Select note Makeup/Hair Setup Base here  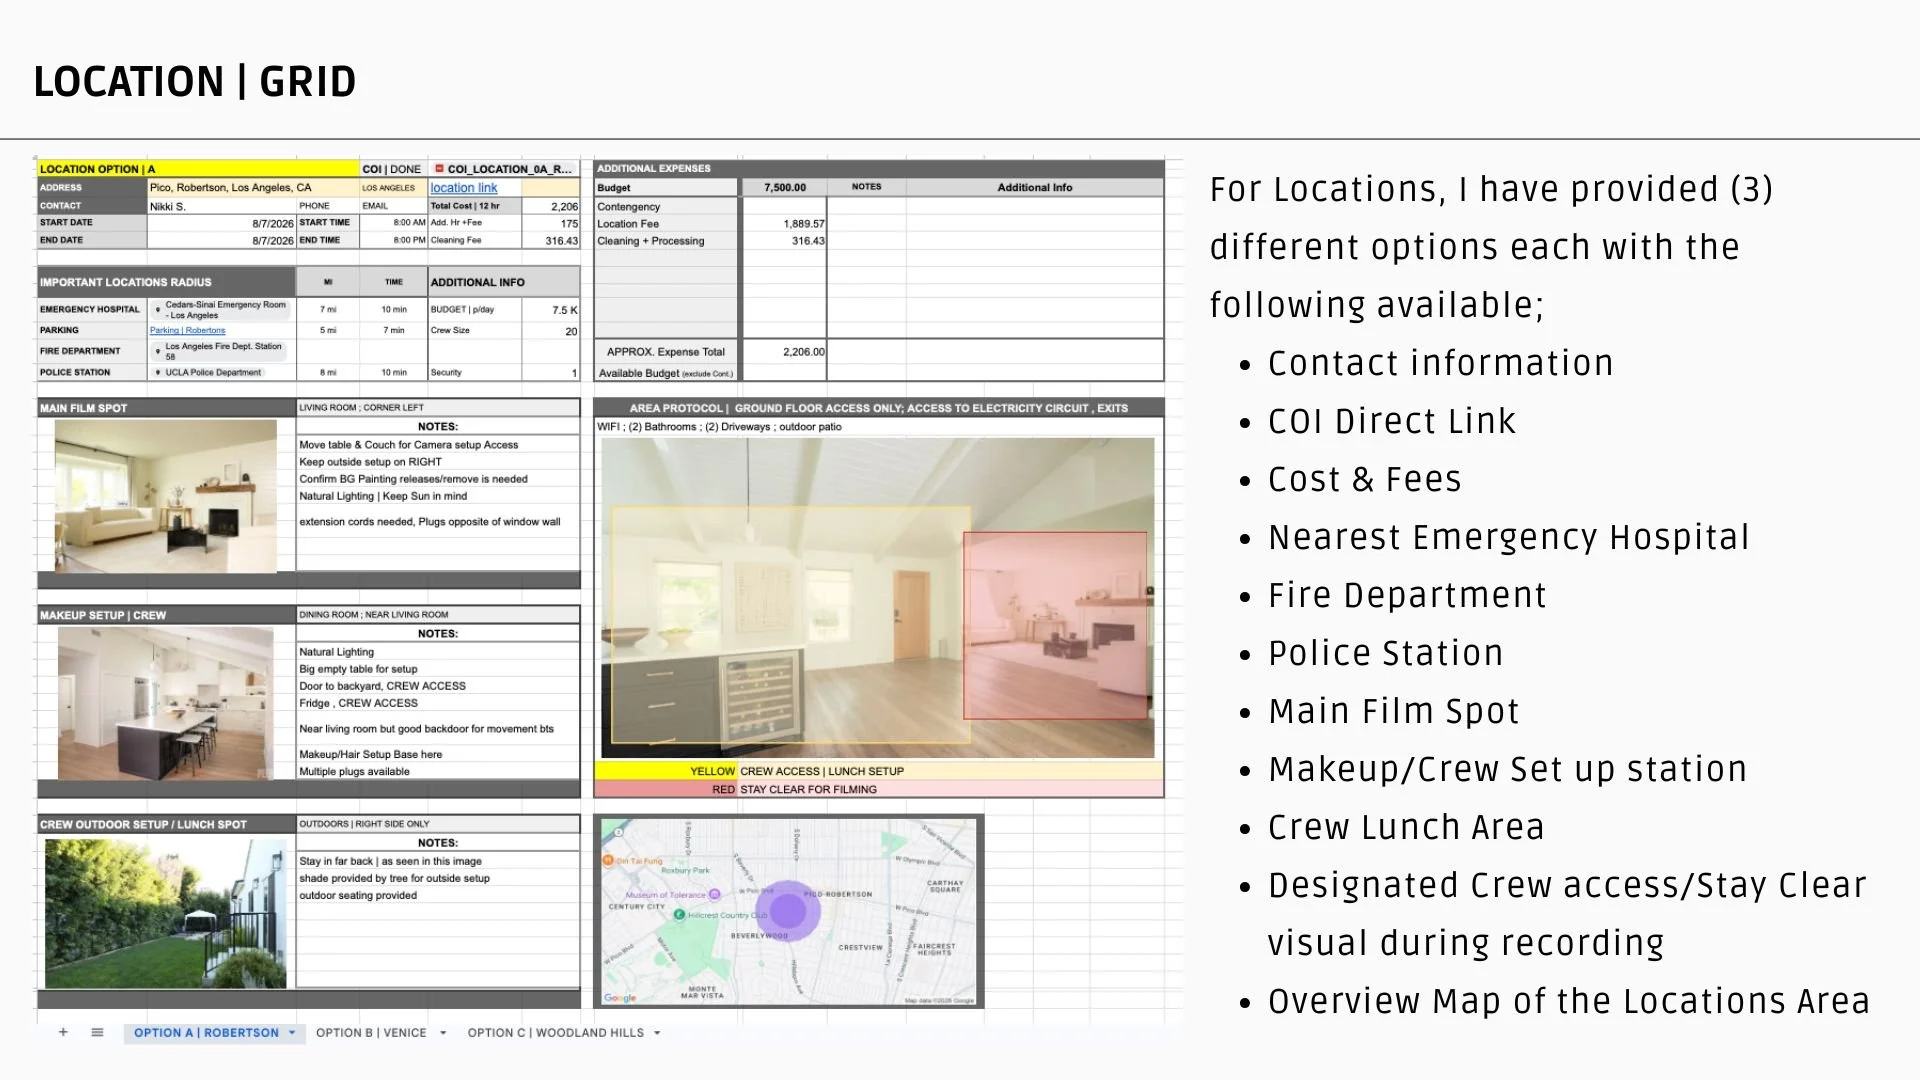(438, 755)
